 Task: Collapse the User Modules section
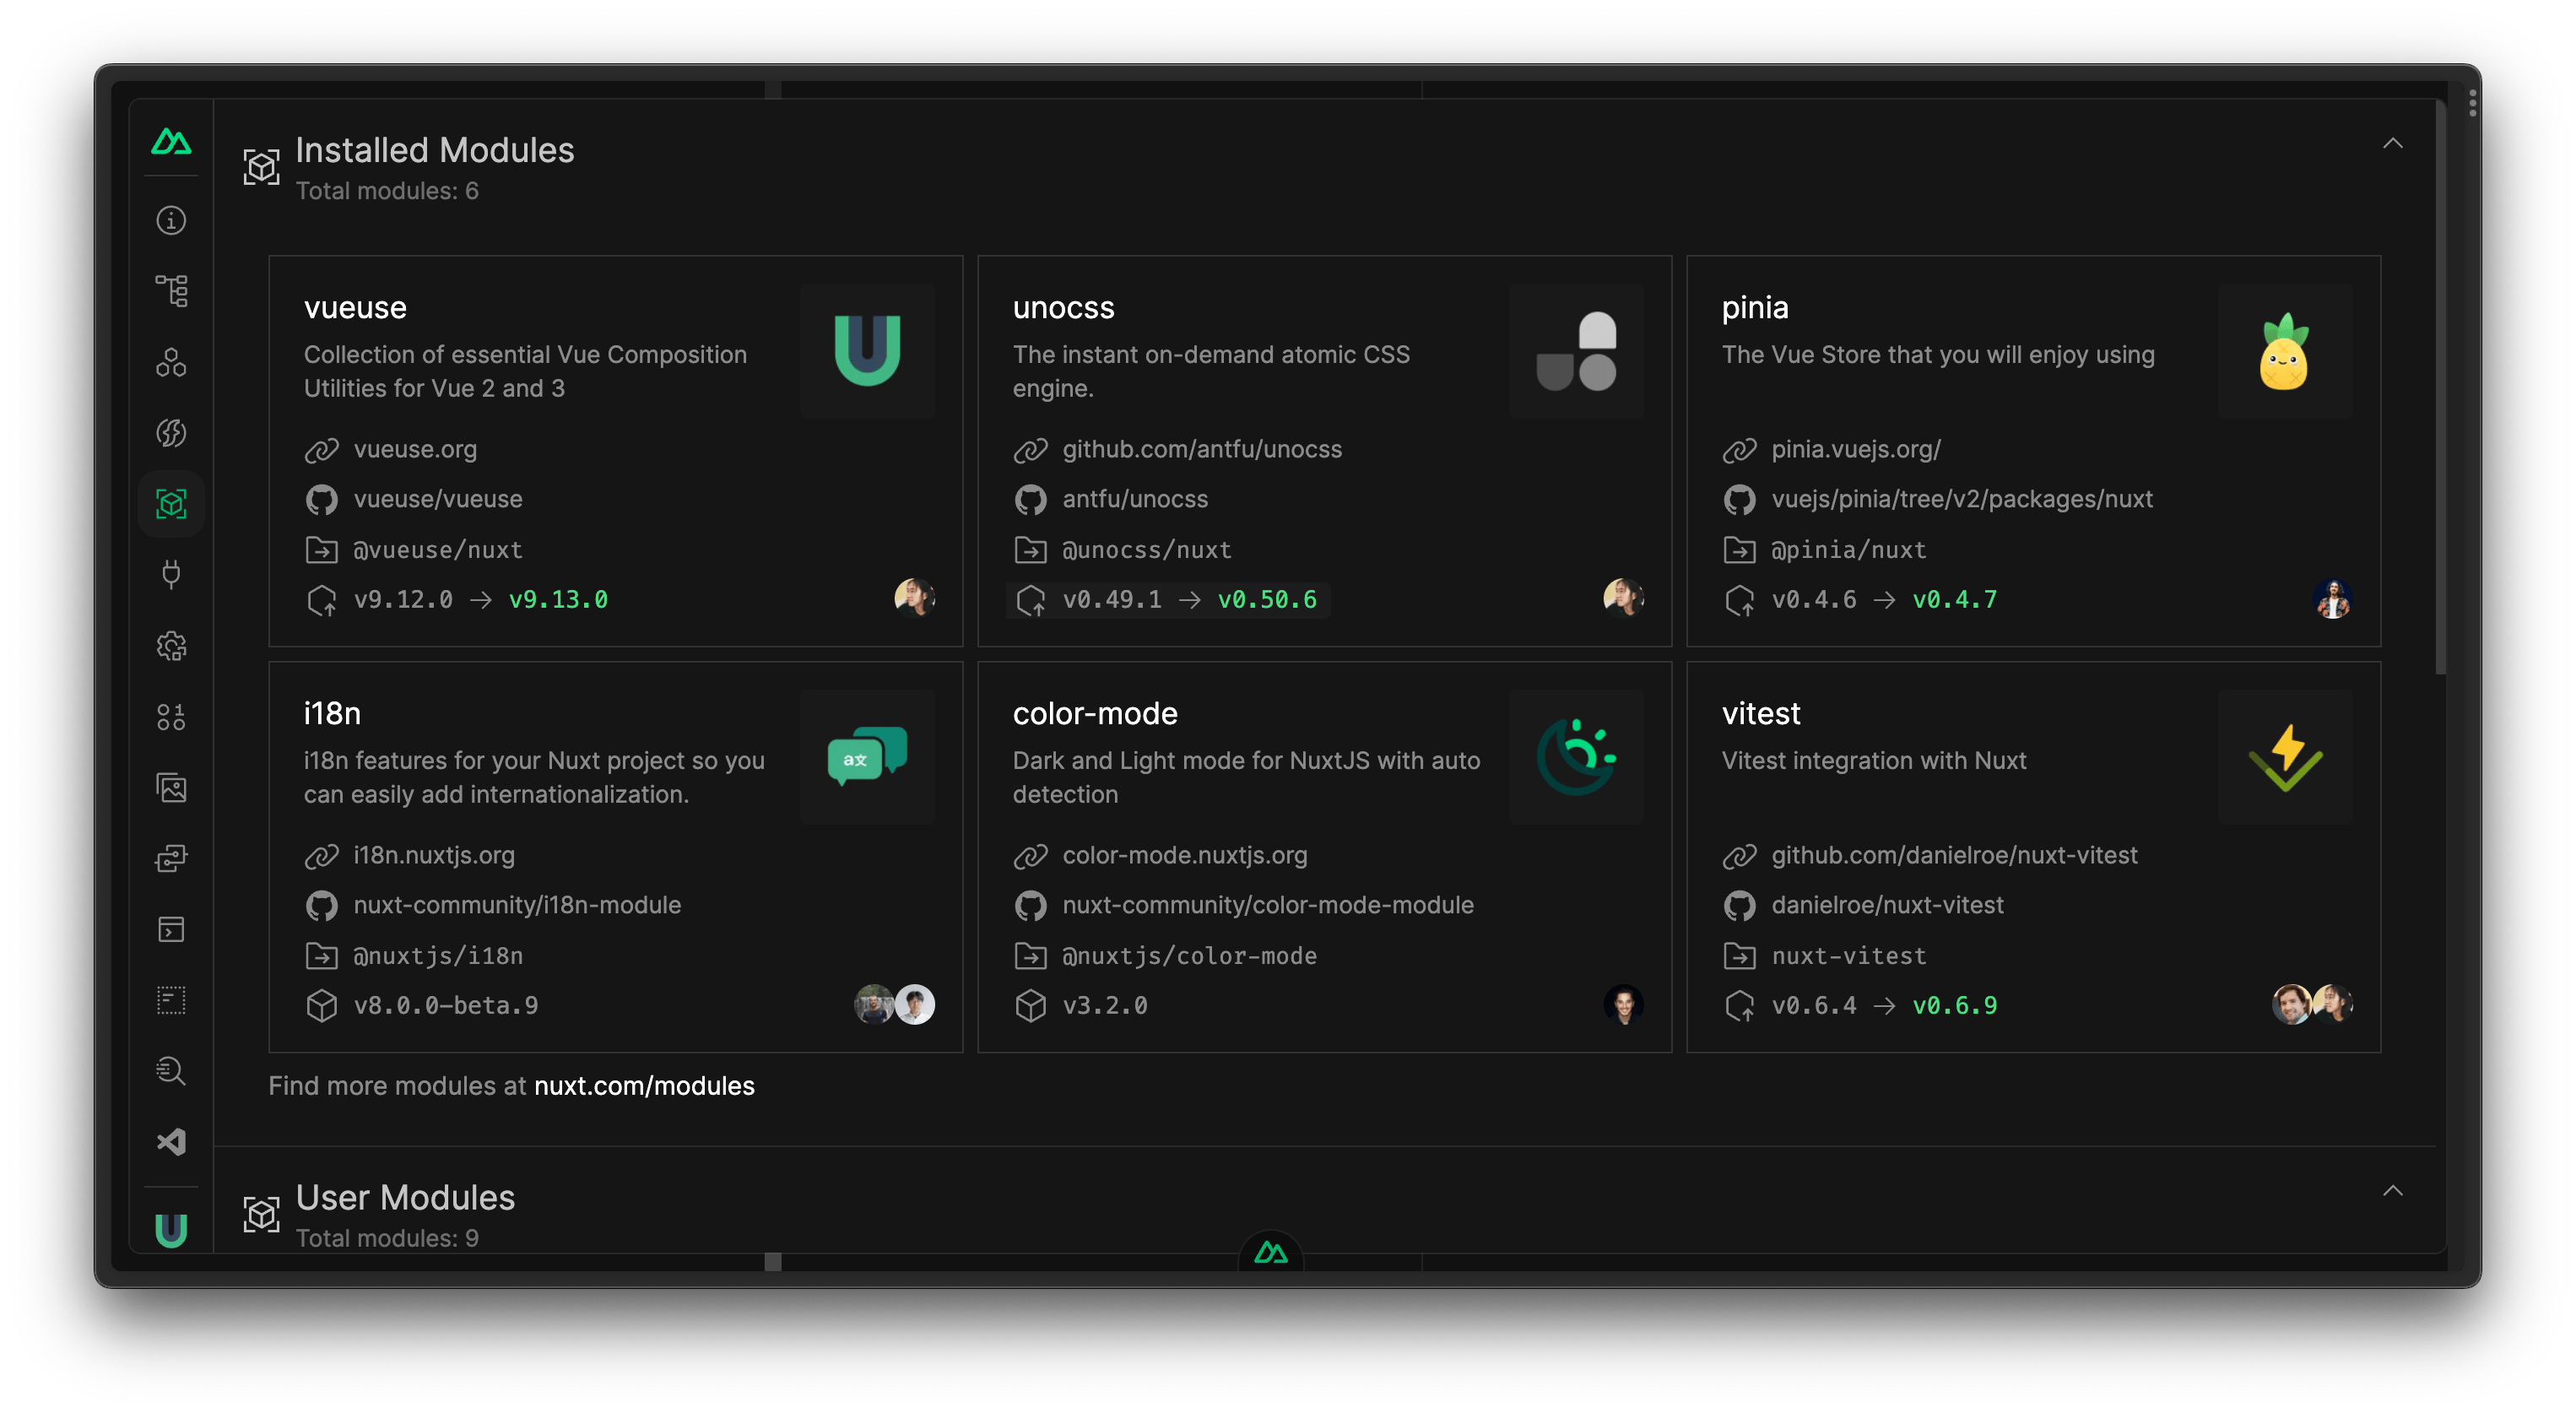tap(2392, 1190)
